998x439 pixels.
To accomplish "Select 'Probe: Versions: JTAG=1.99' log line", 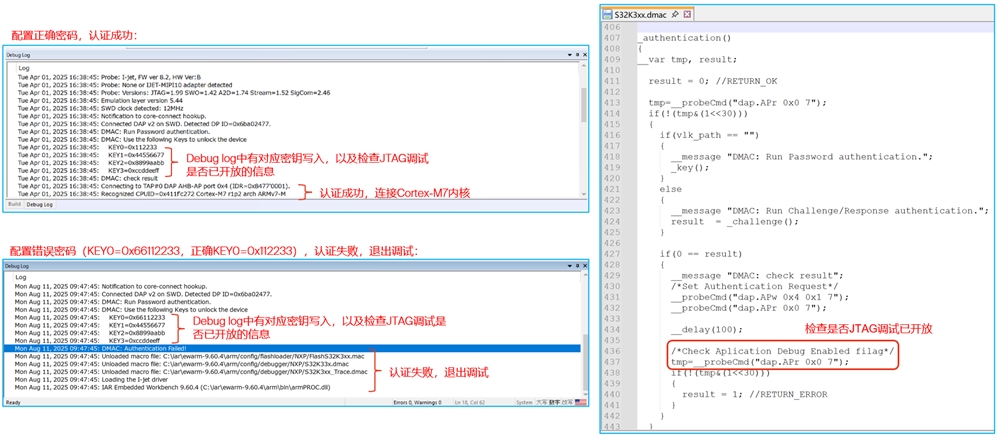I will (x=174, y=92).
